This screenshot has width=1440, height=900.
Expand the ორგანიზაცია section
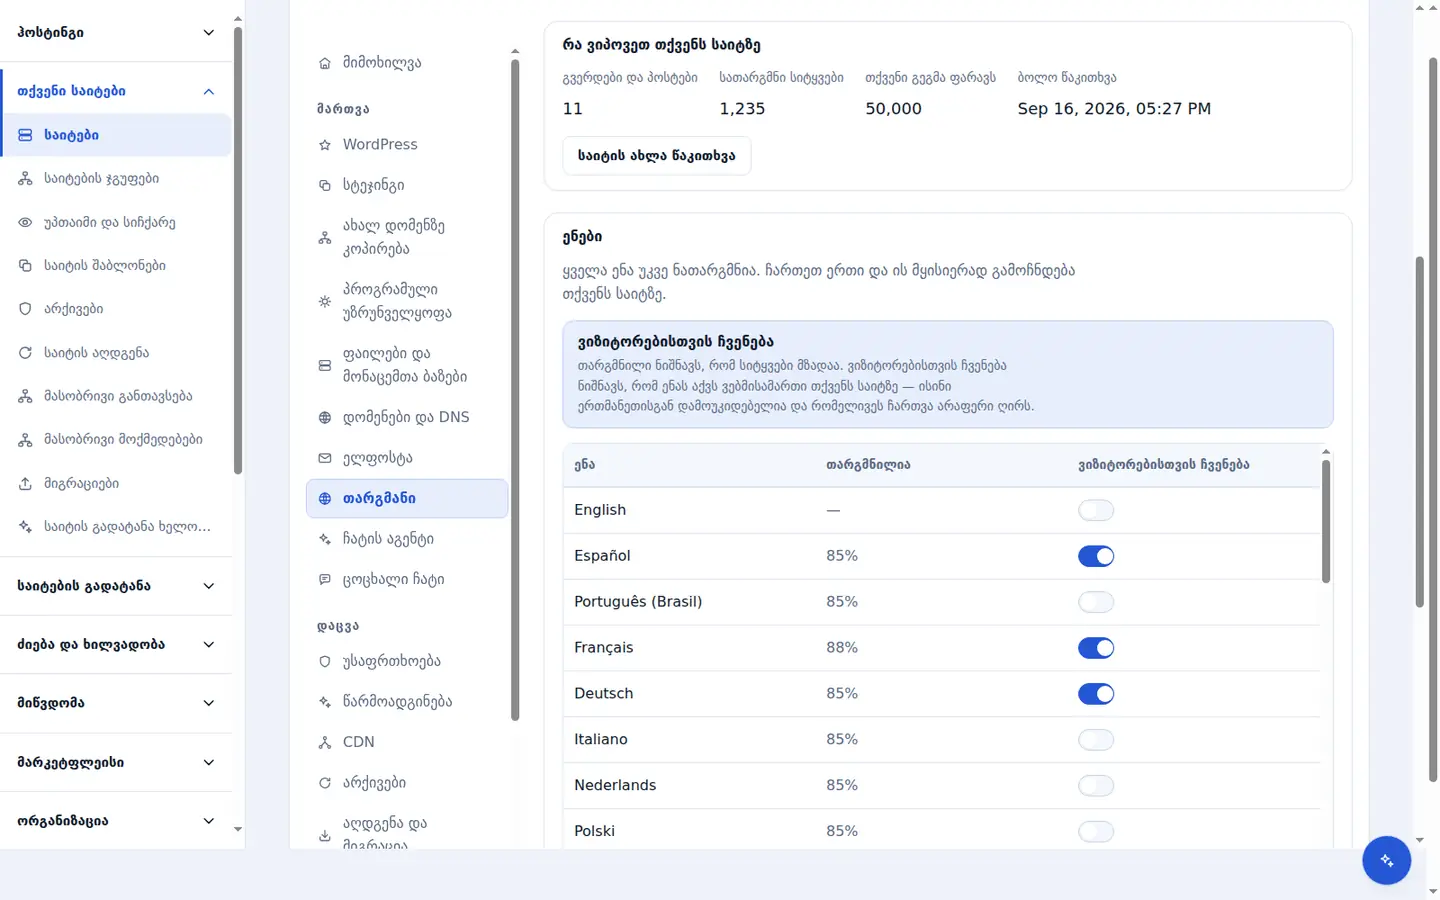click(116, 821)
